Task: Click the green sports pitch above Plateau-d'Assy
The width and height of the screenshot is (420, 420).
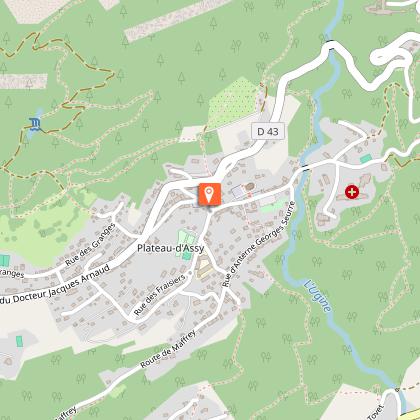Action: click(185, 244)
